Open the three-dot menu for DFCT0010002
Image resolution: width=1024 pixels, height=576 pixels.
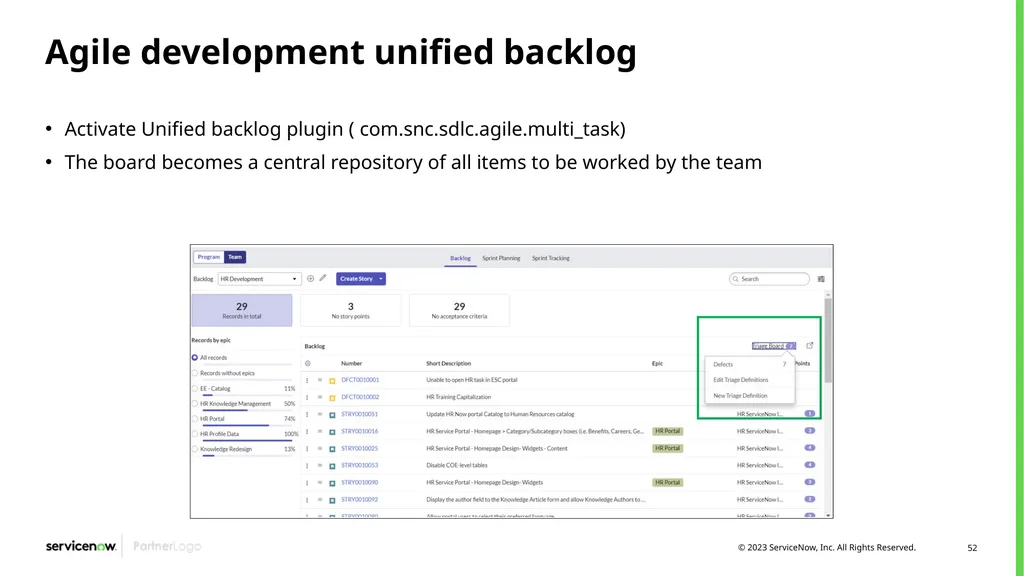[307, 397]
